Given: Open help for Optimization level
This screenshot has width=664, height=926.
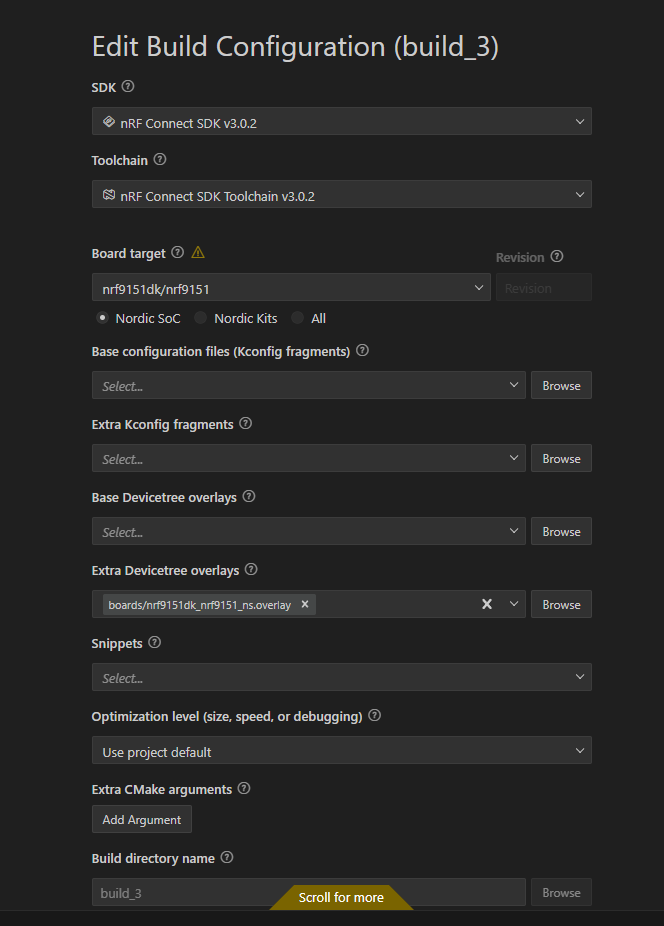Looking at the screenshot, I should (x=375, y=715).
